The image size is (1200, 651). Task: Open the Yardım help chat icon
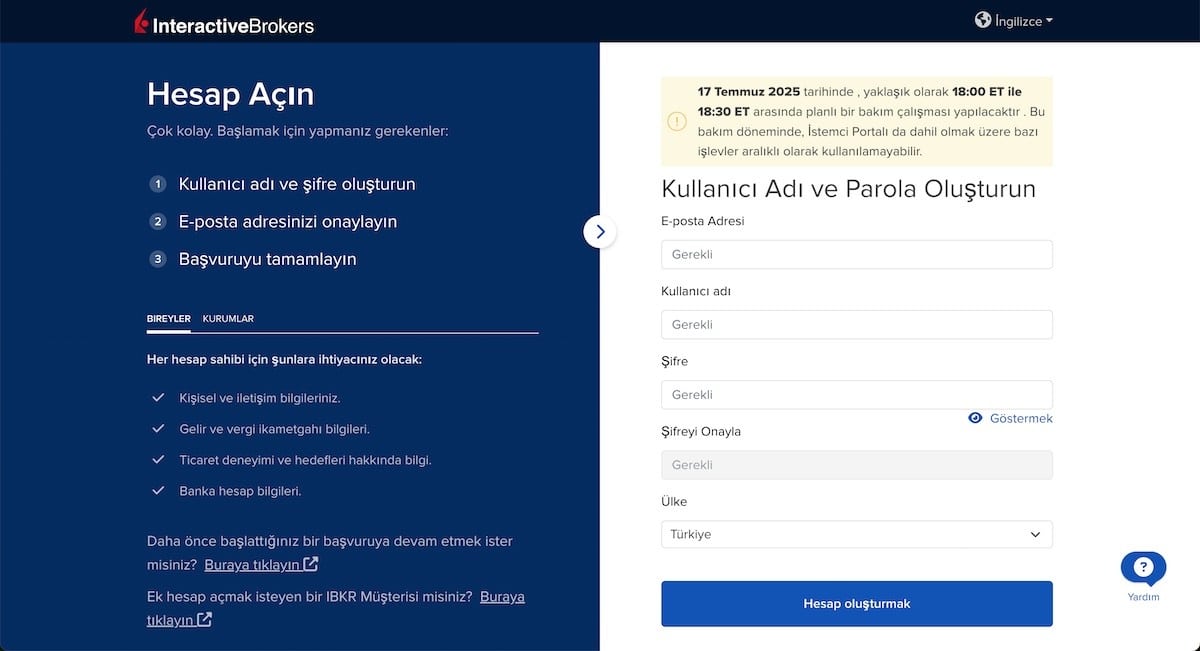(1143, 570)
